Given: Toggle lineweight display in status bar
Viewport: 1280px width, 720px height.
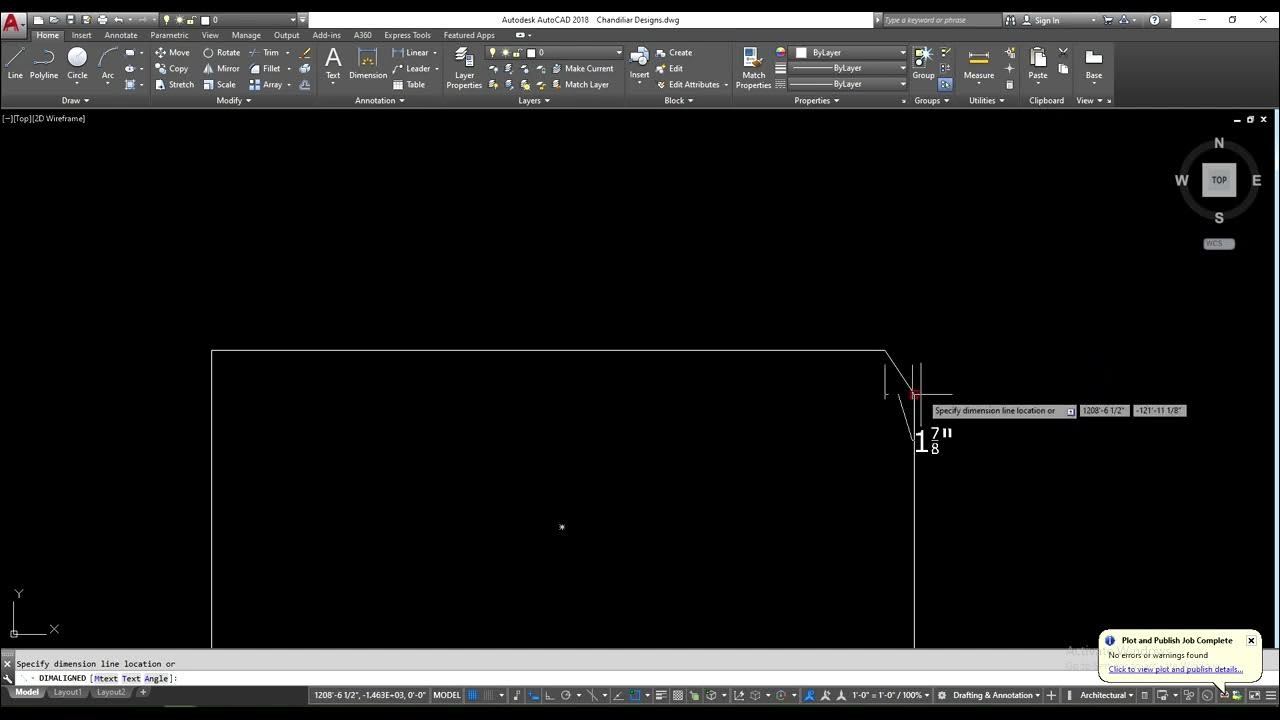Looking at the screenshot, I should (660, 695).
